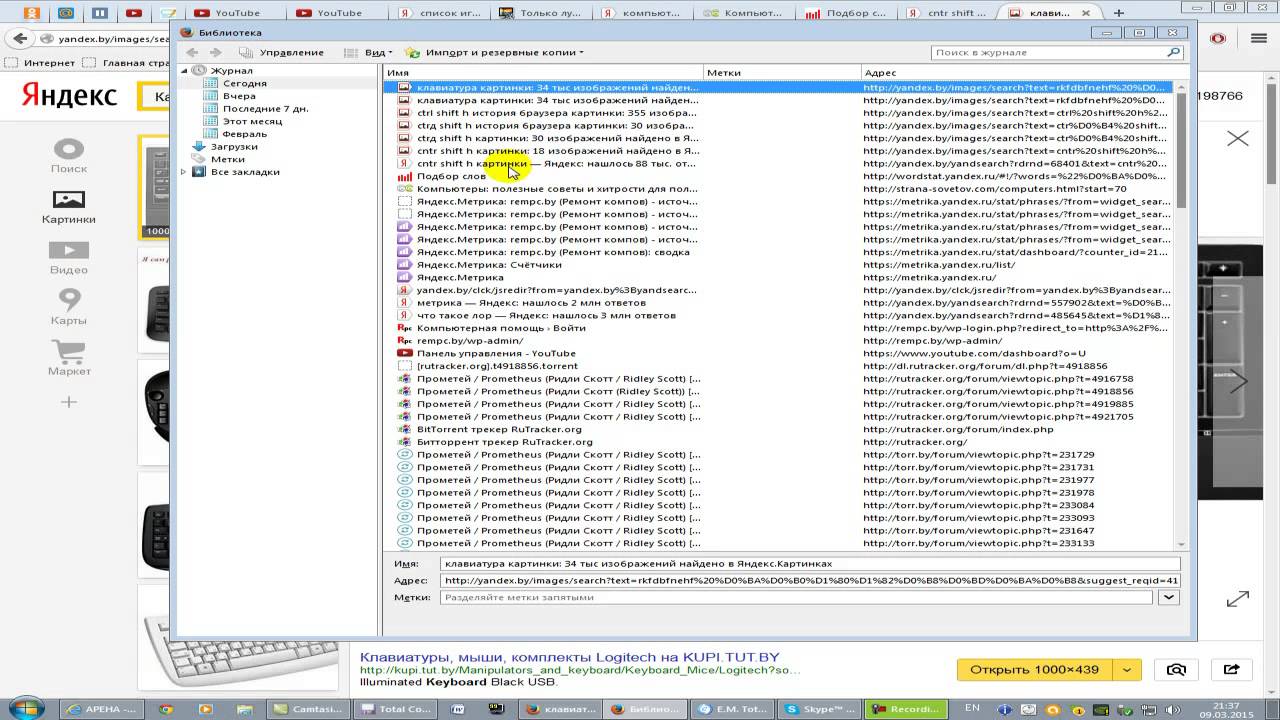Expand the size dropdown next to Открыть

click(x=1127, y=669)
